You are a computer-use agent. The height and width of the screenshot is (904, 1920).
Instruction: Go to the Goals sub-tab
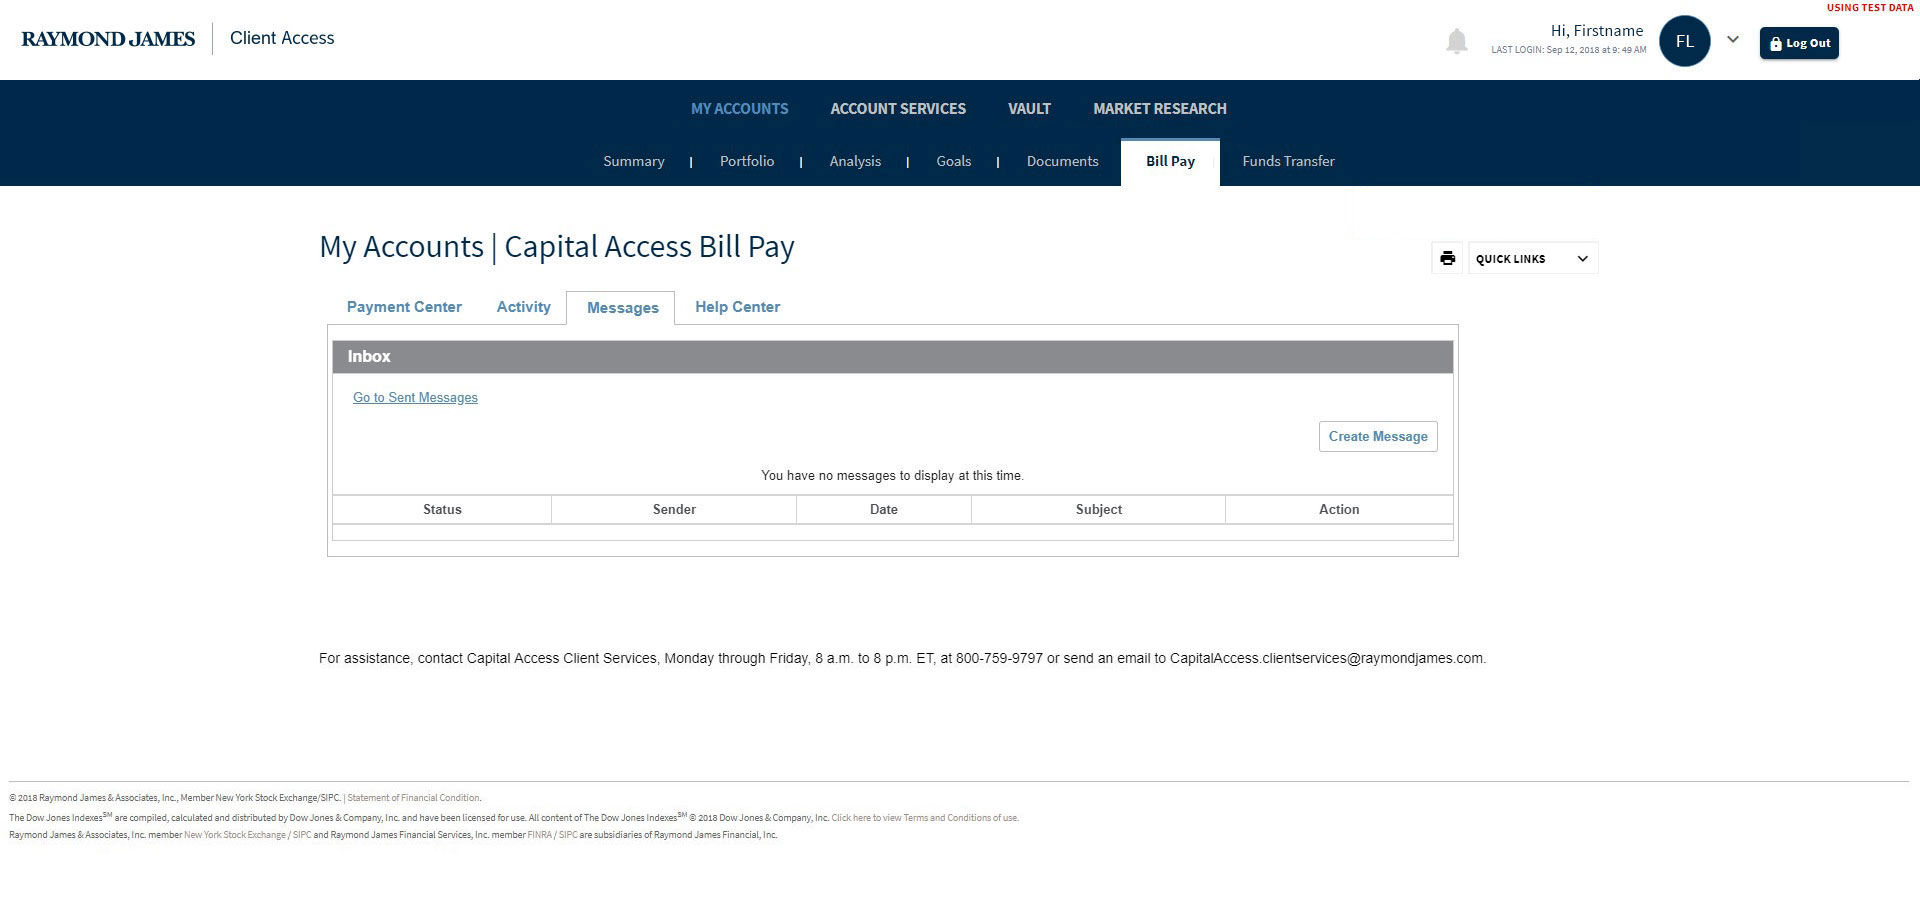point(954,161)
